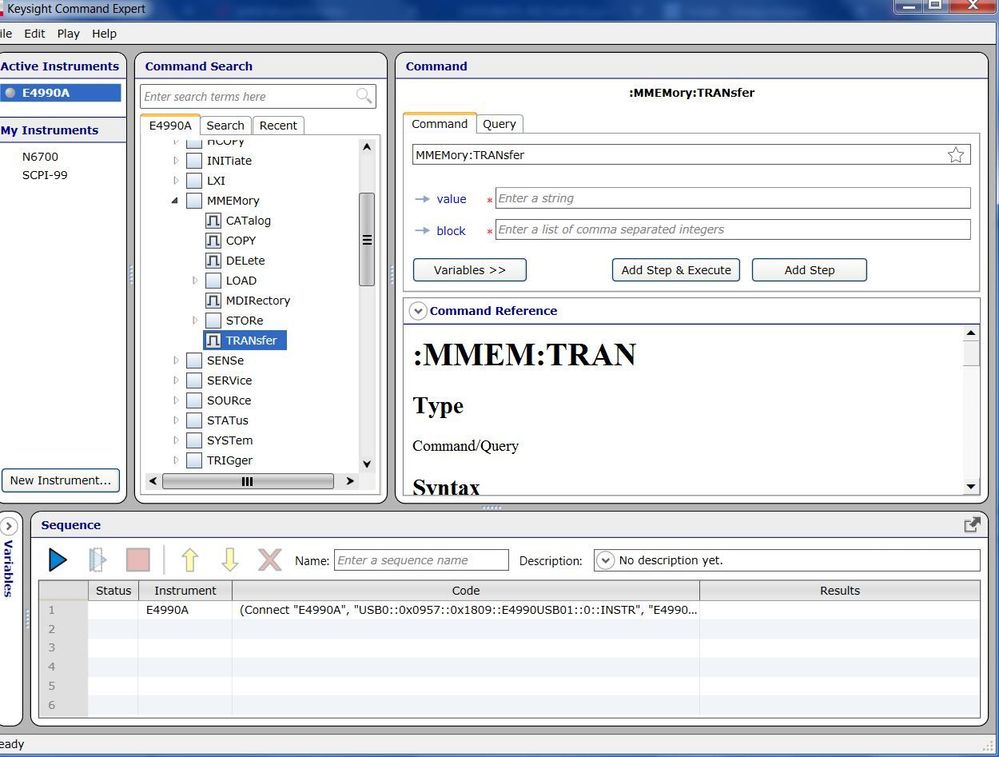Mark MMEMory:TRANsfer as favorite with star
Viewport: 999px width, 757px height.
(956, 155)
